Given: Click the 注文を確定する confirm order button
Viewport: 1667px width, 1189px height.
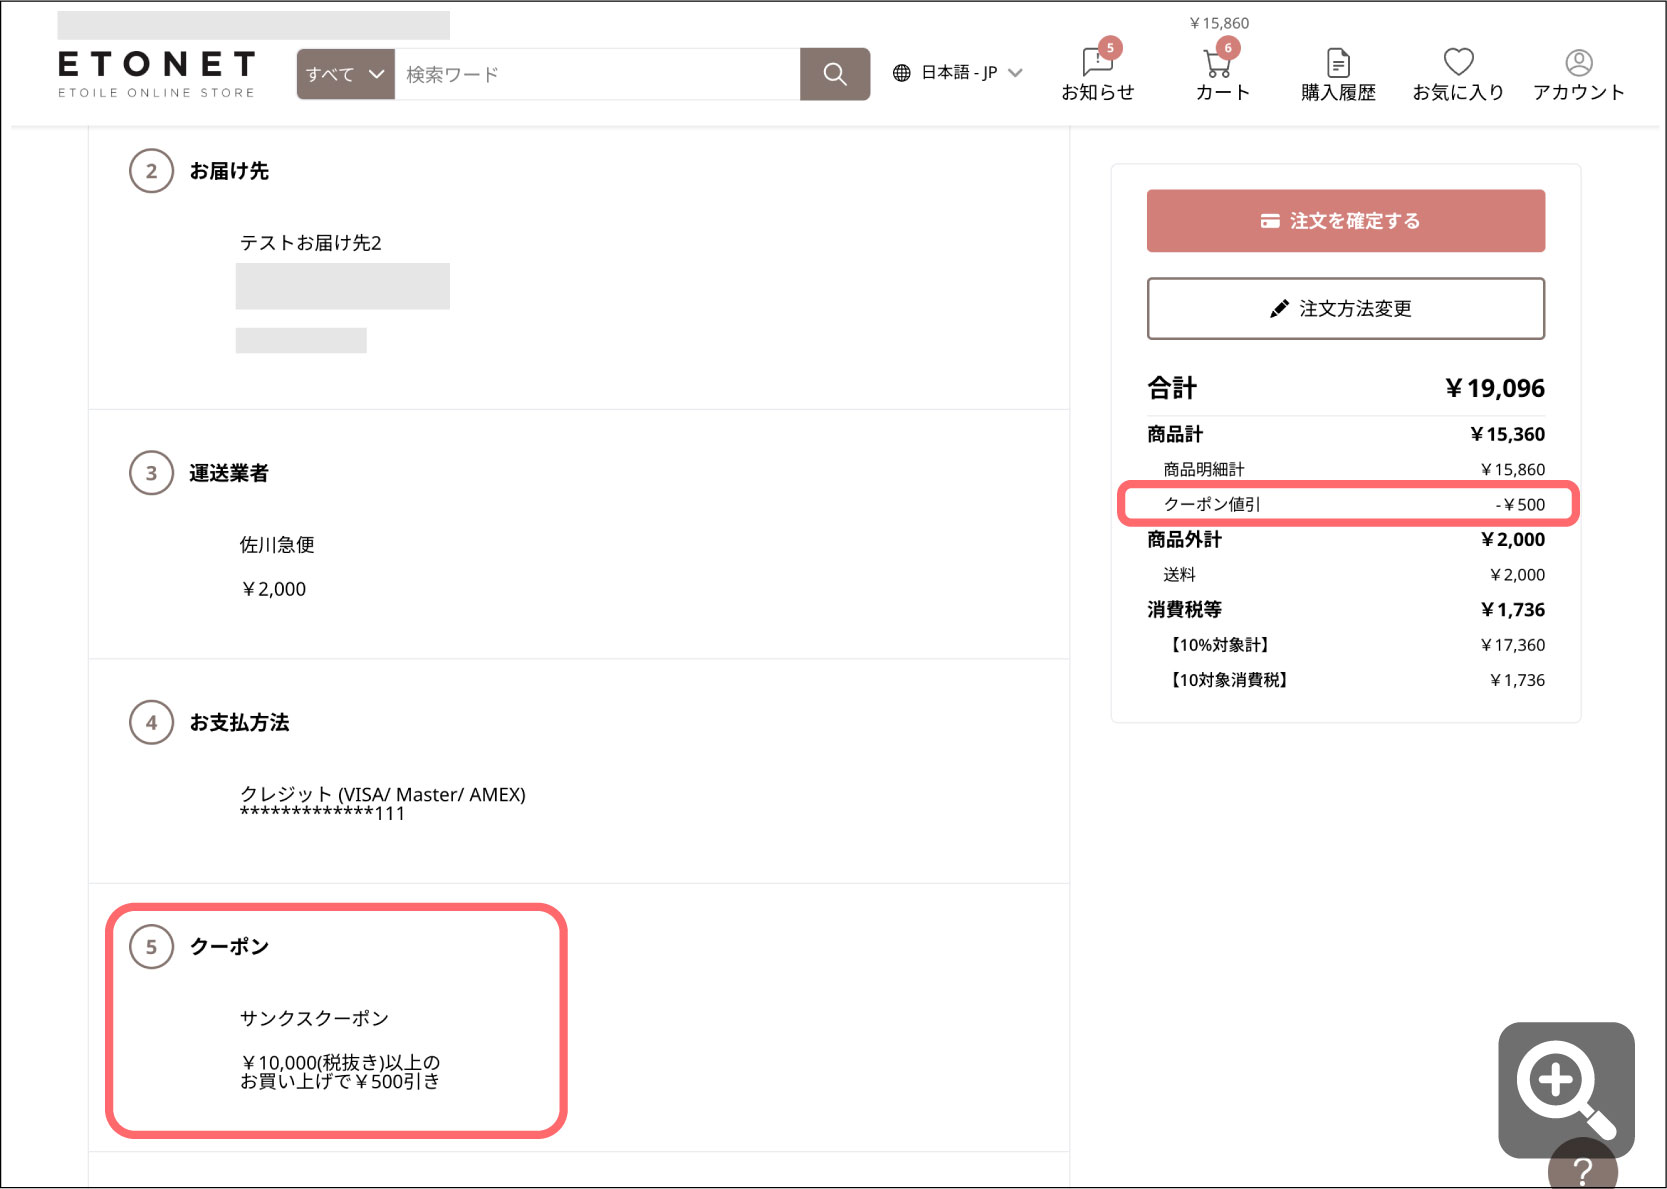Looking at the screenshot, I should click(1346, 221).
